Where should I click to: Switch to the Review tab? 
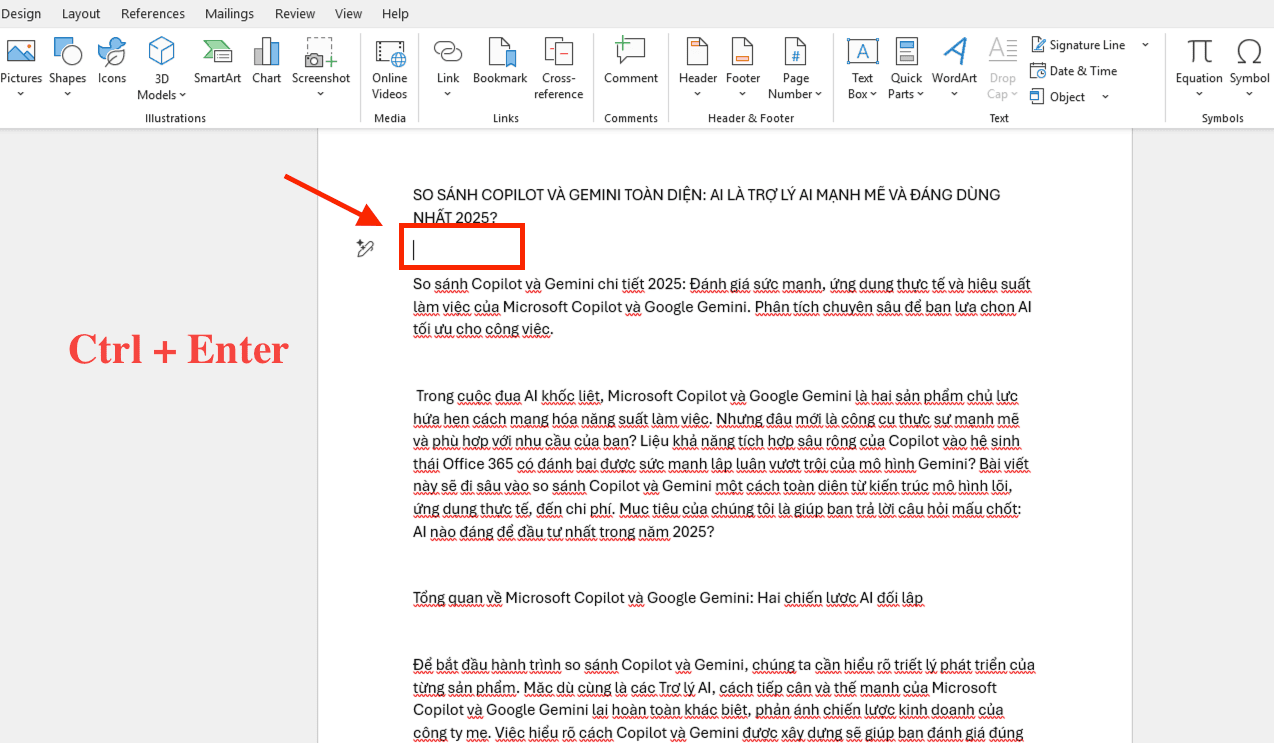[294, 13]
